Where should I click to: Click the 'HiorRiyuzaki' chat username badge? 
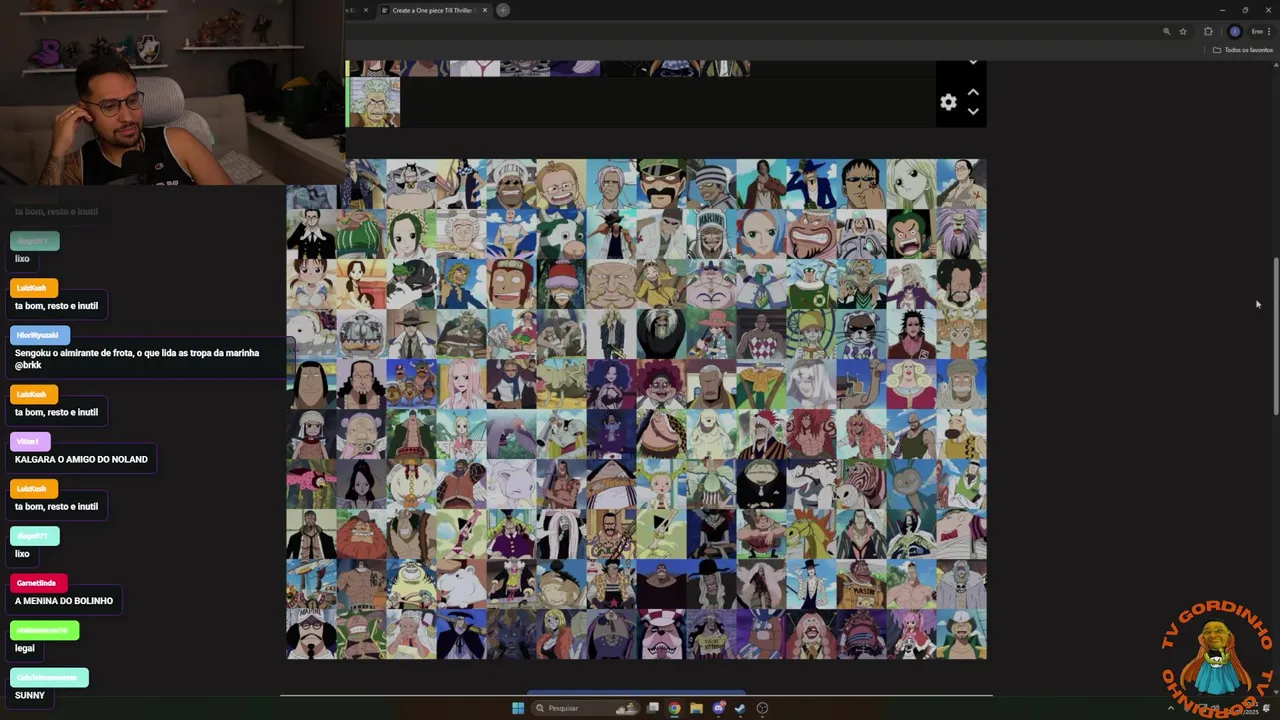[40, 335]
